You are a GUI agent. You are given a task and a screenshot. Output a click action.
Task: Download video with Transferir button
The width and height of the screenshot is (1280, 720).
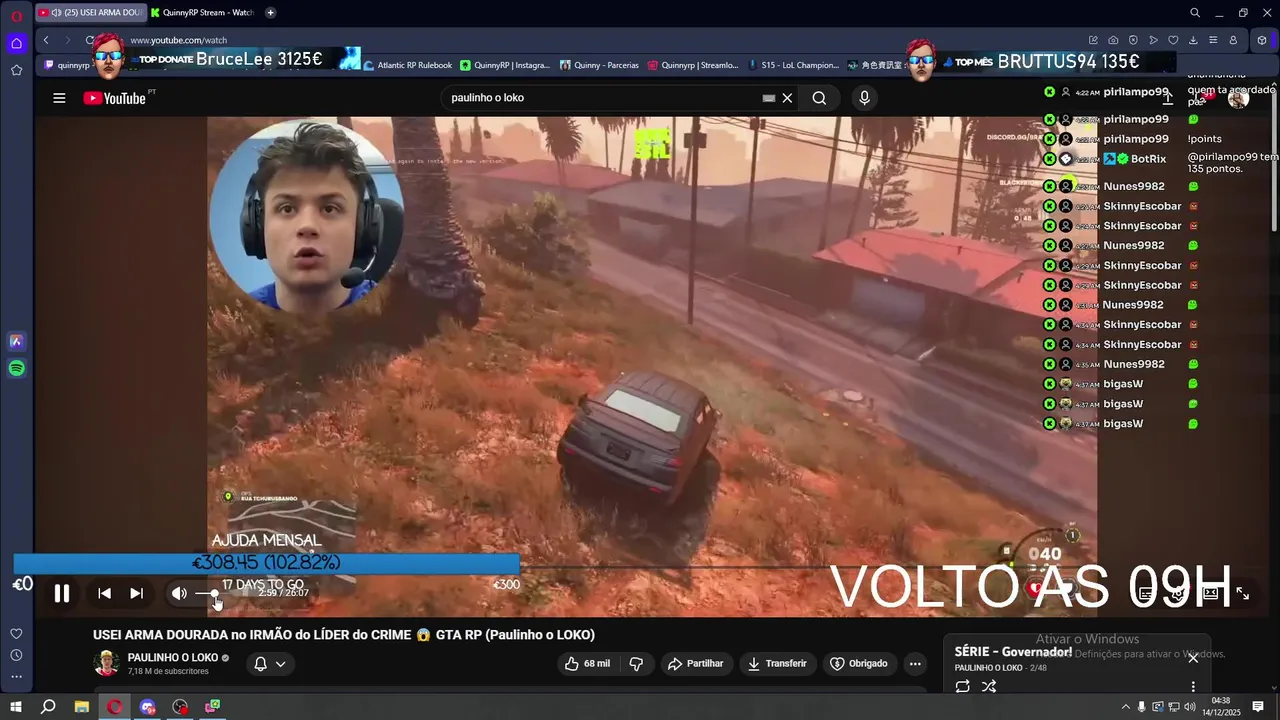(x=777, y=663)
